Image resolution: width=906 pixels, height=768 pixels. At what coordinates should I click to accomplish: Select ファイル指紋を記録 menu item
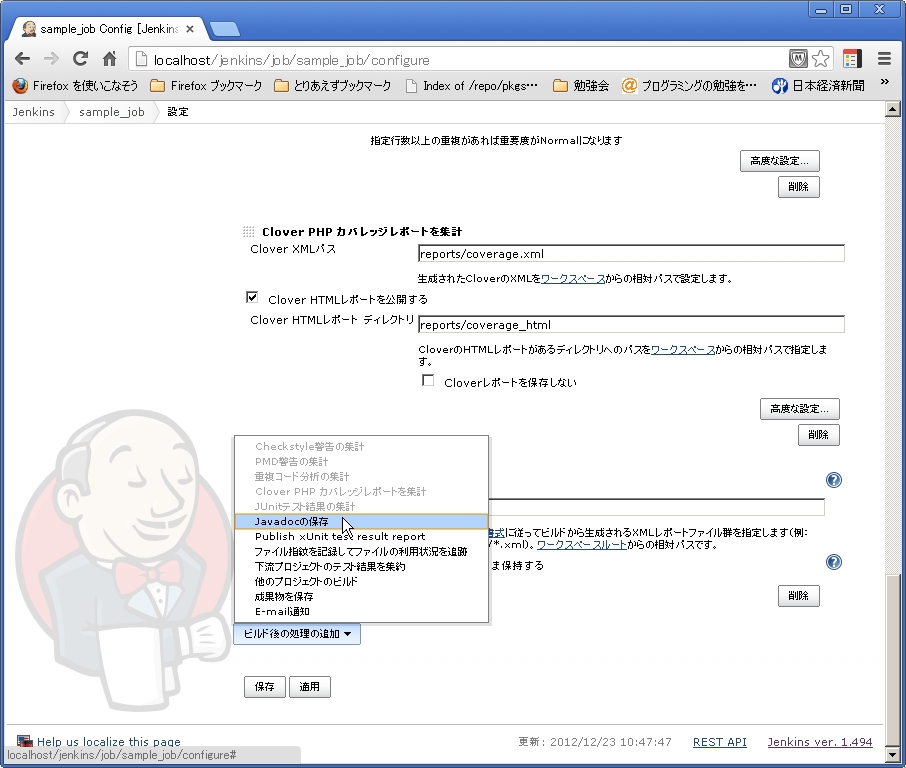[361, 552]
